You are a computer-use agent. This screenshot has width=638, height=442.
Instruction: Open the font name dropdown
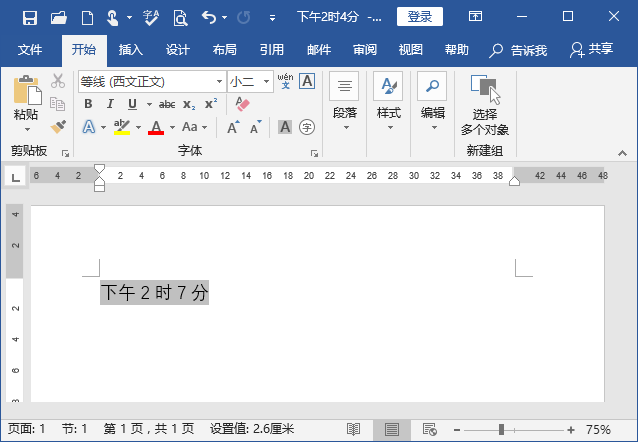tap(219, 81)
